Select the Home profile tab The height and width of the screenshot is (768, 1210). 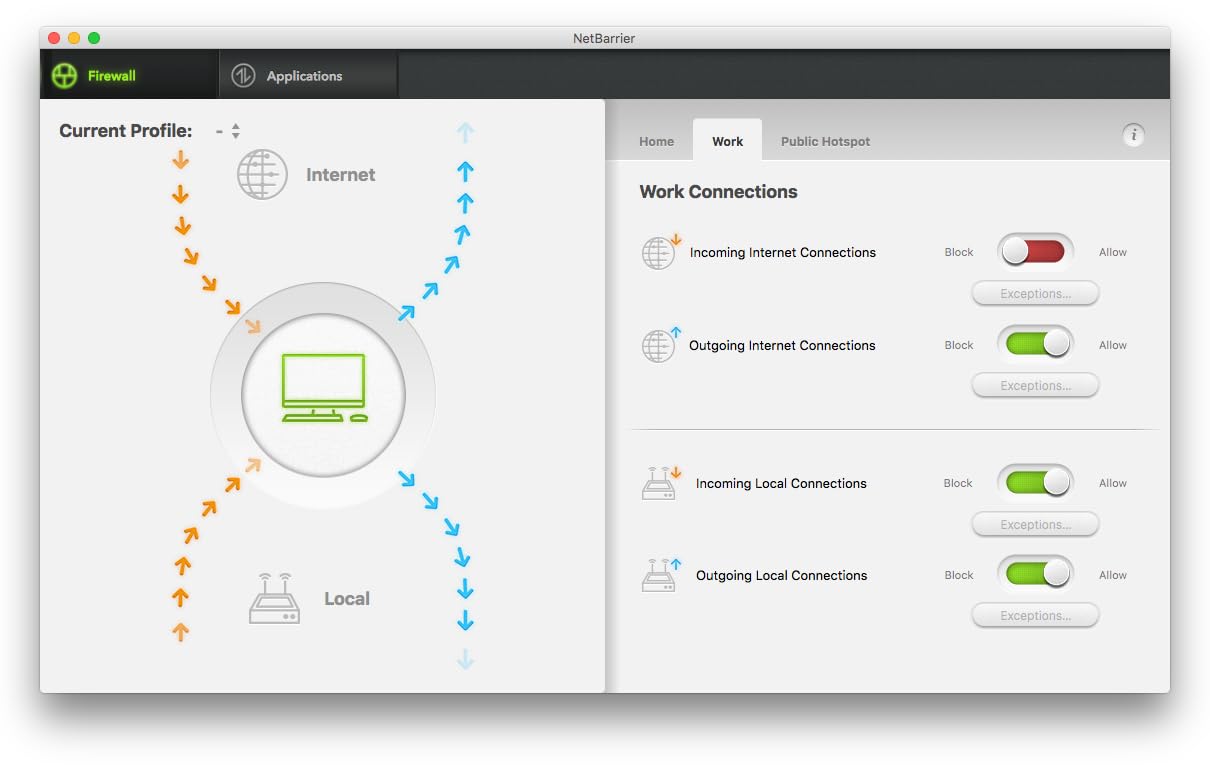tap(656, 141)
